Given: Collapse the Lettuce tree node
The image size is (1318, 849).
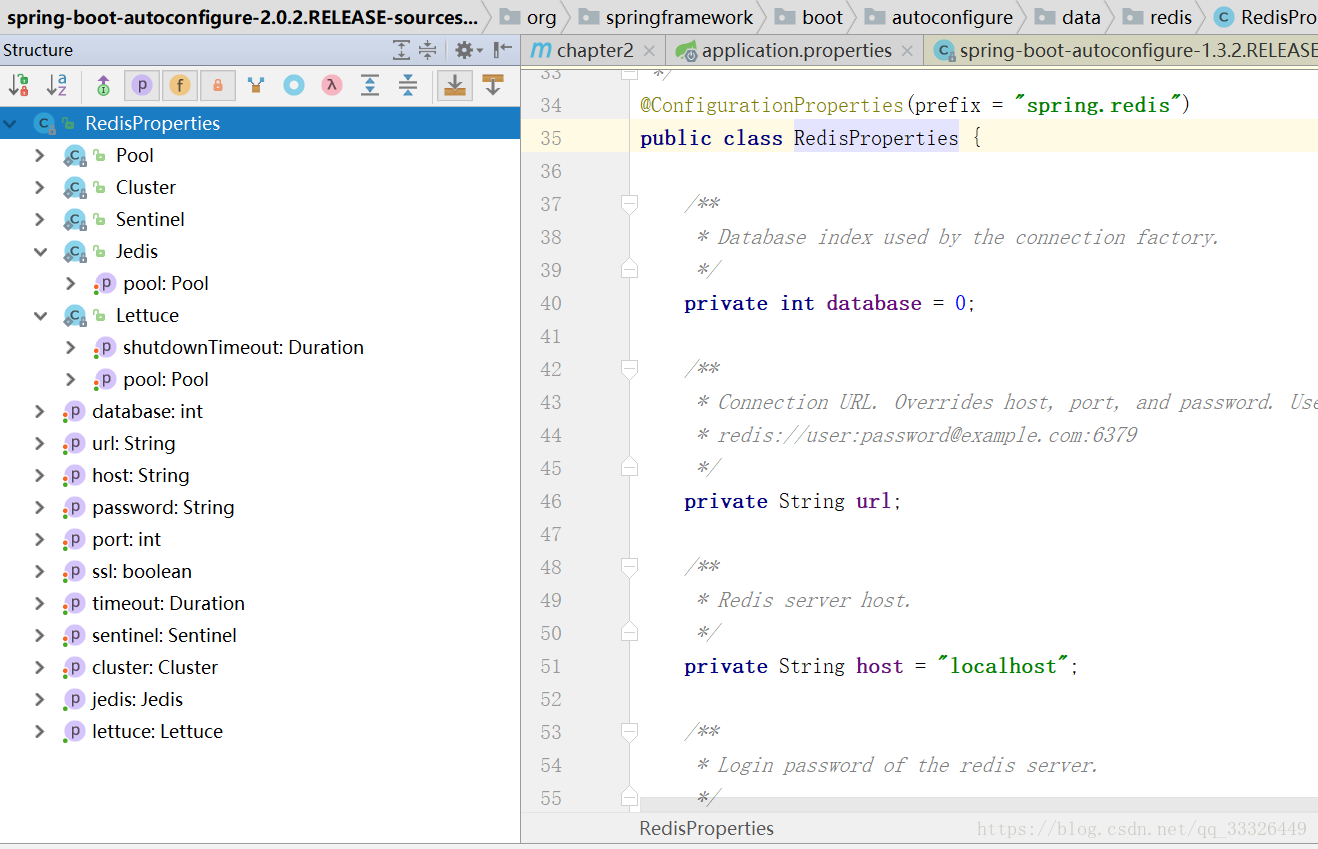Looking at the screenshot, I should click(x=40, y=315).
